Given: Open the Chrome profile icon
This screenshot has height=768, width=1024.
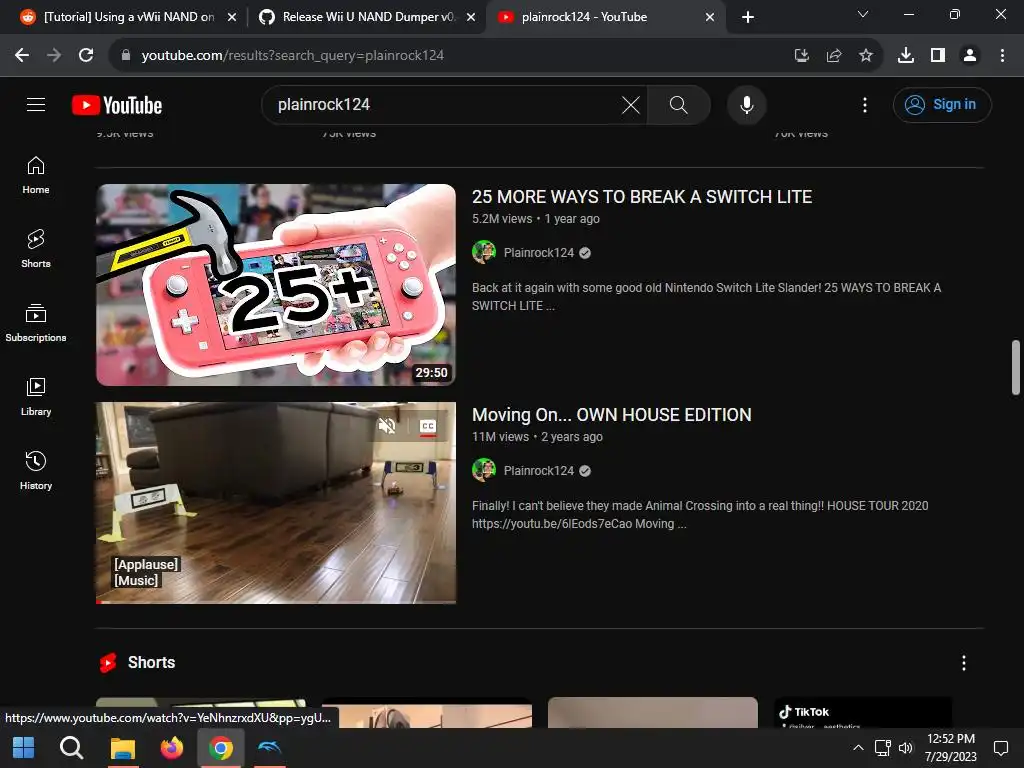Looking at the screenshot, I should (970, 56).
